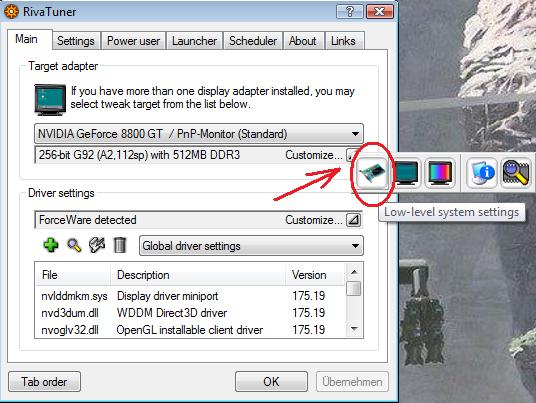Viewport: 536px width, 403px height.
Task: Open Low-level system settings graphics card icon
Action: 372,173
